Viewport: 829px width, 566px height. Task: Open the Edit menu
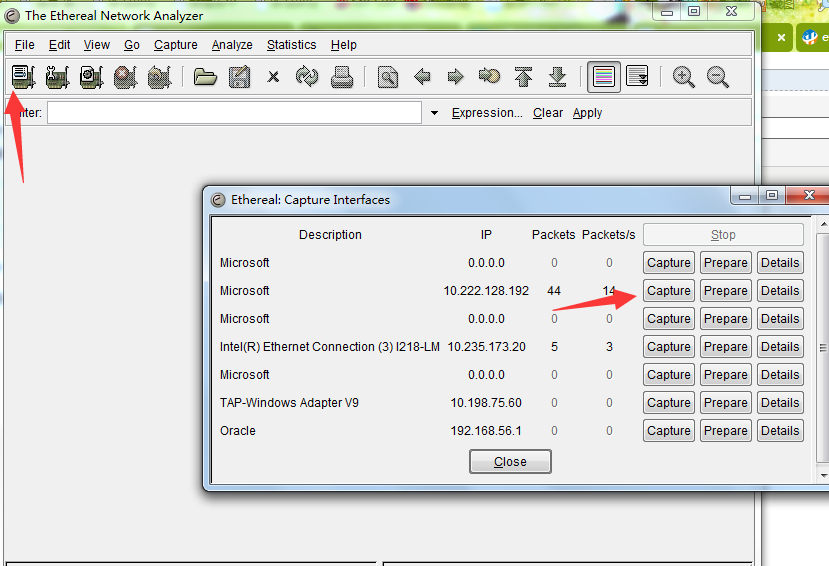59,45
